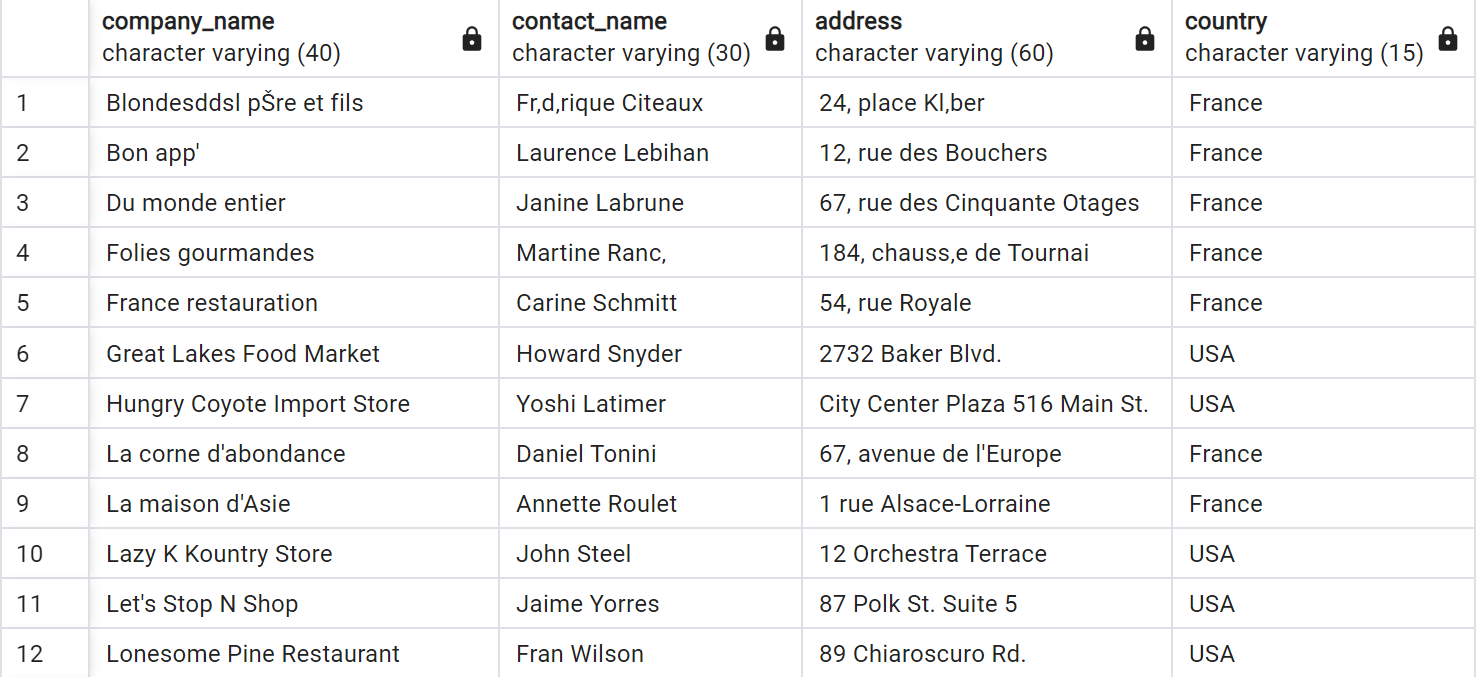Image resolution: width=1476 pixels, height=678 pixels.
Task: Select row number 12
Action: [x=45, y=653]
